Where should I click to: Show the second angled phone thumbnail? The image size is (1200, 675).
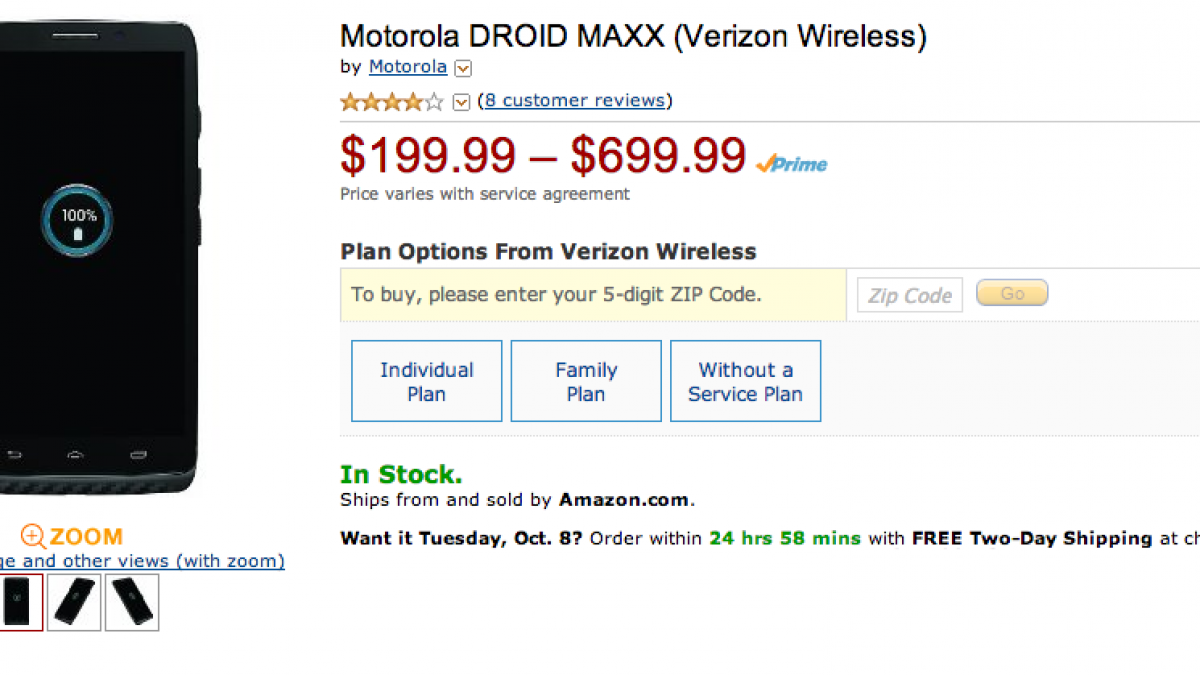click(74, 602)
